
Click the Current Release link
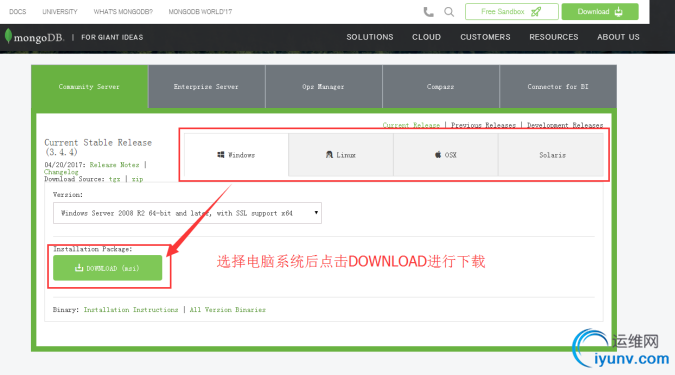click(x=411, y=125)
